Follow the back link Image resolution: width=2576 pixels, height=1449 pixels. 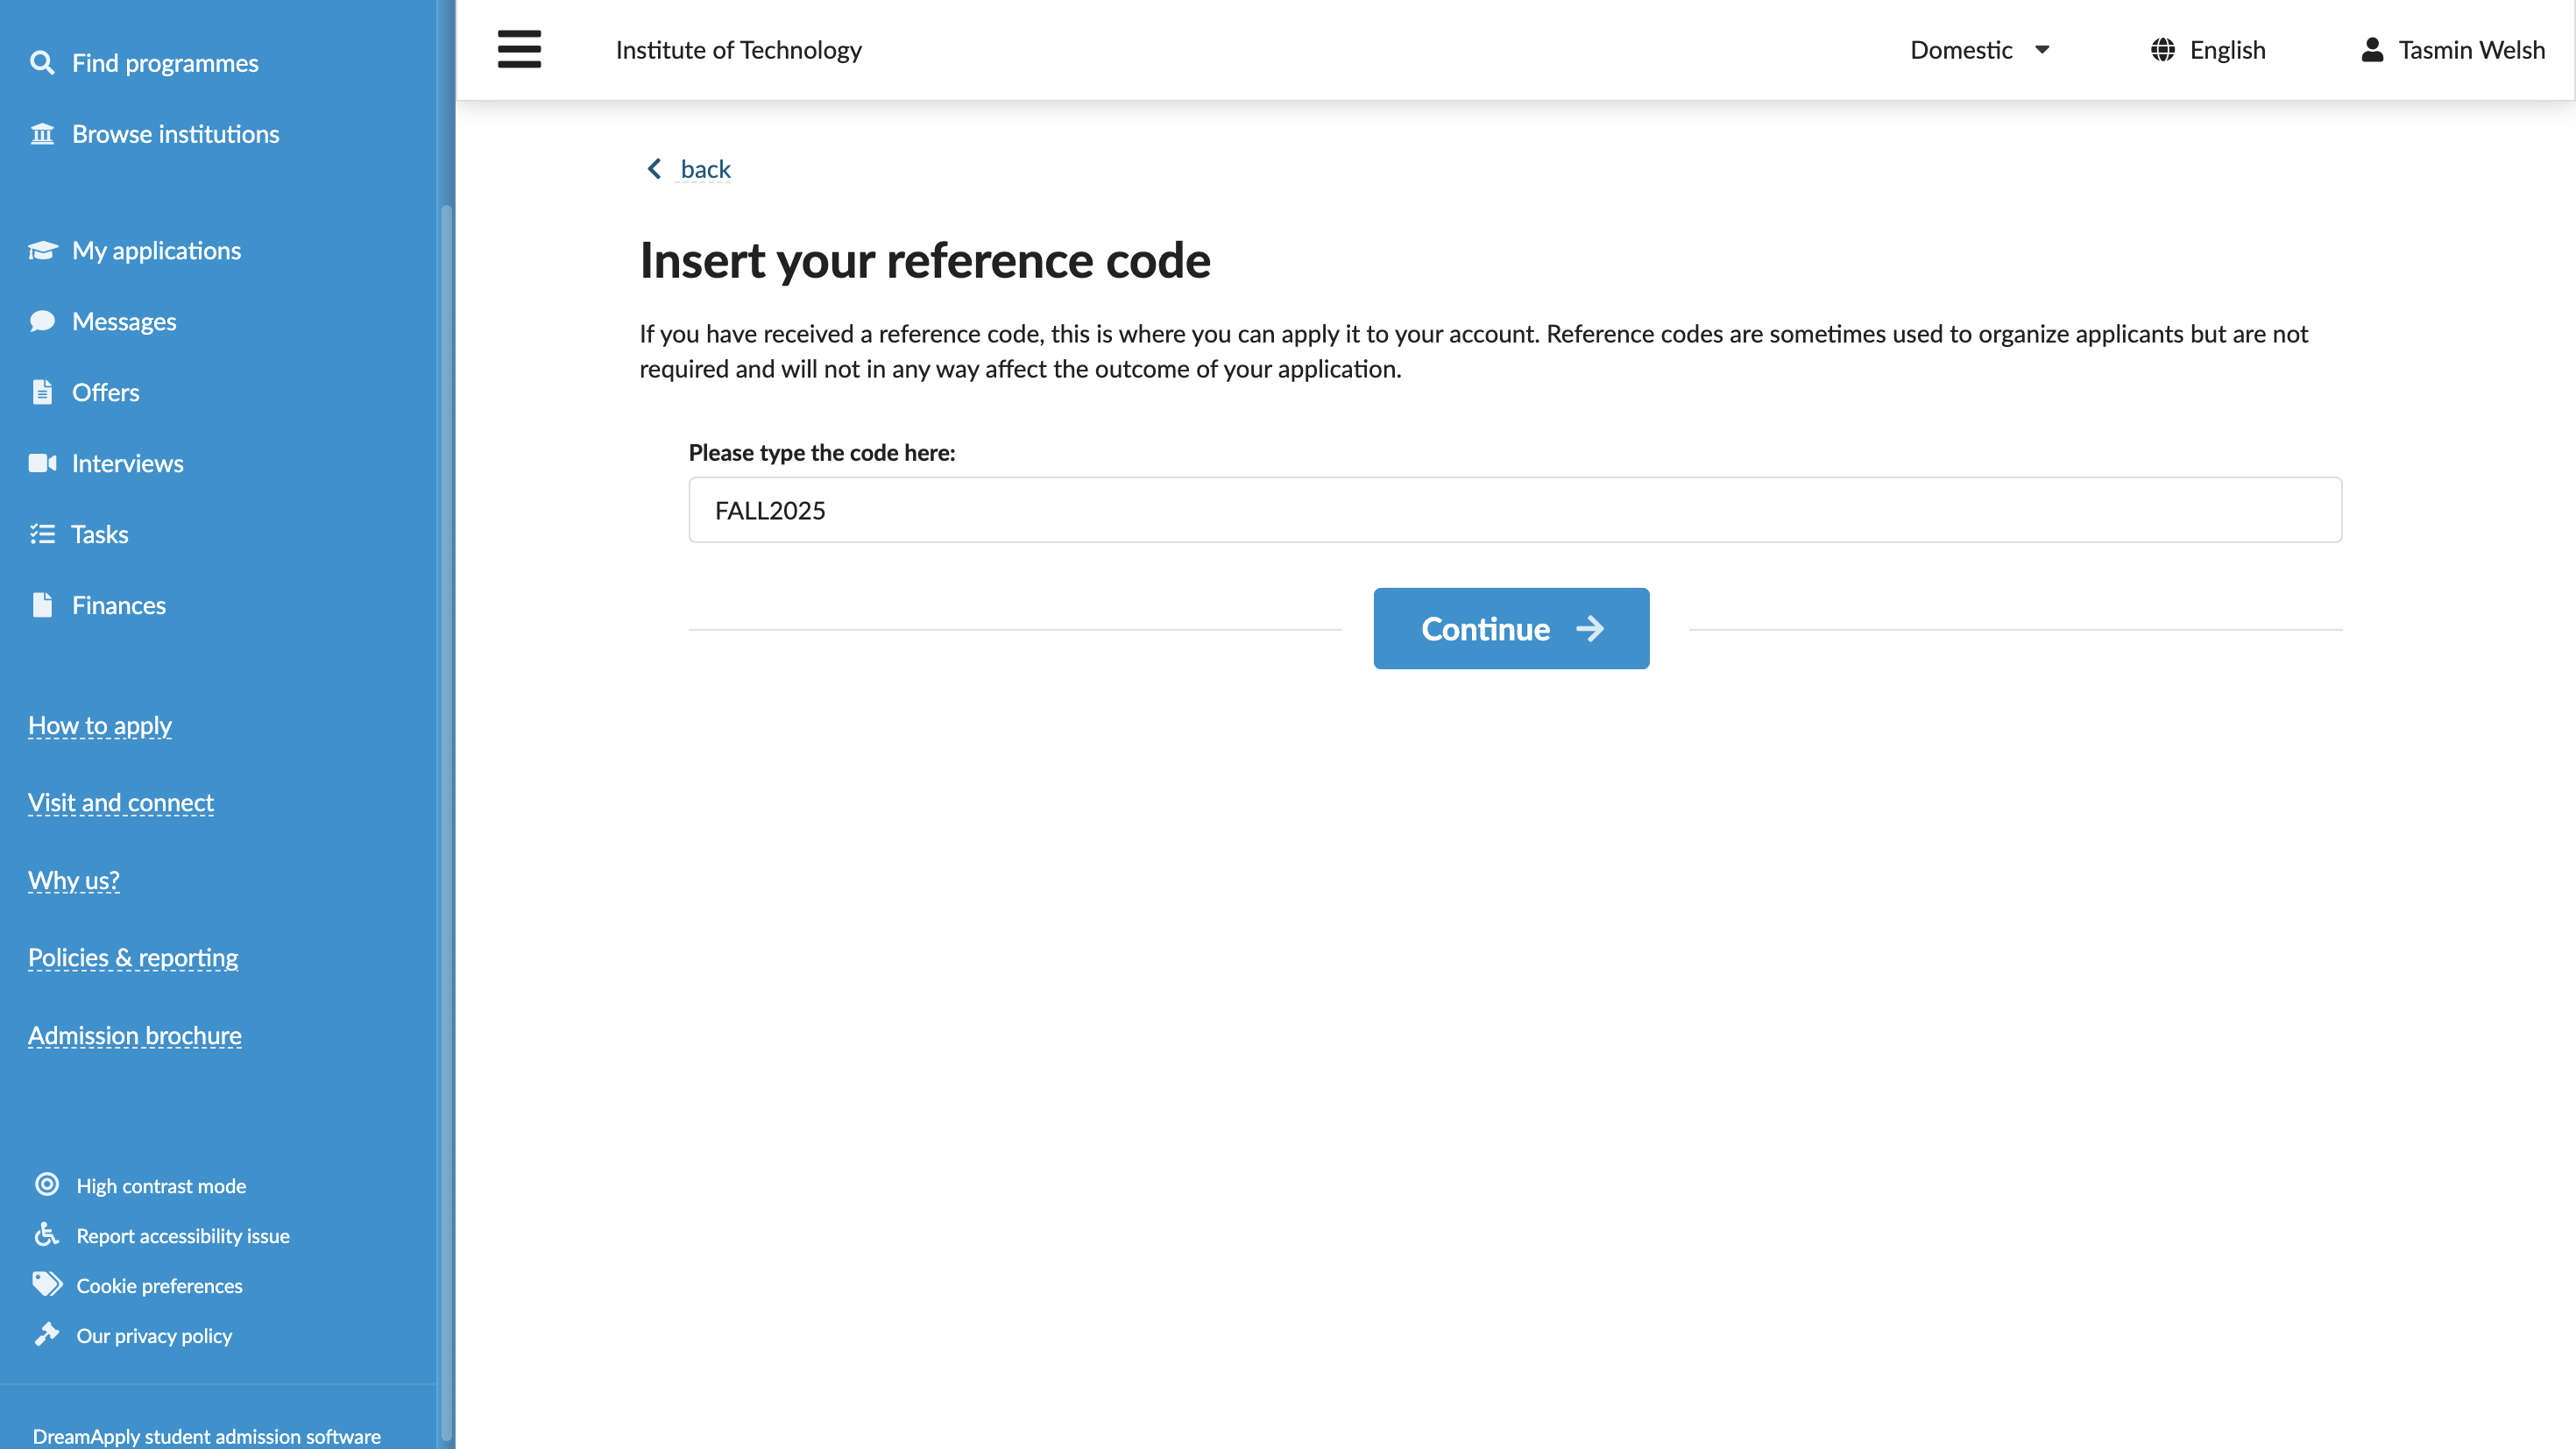705,169
